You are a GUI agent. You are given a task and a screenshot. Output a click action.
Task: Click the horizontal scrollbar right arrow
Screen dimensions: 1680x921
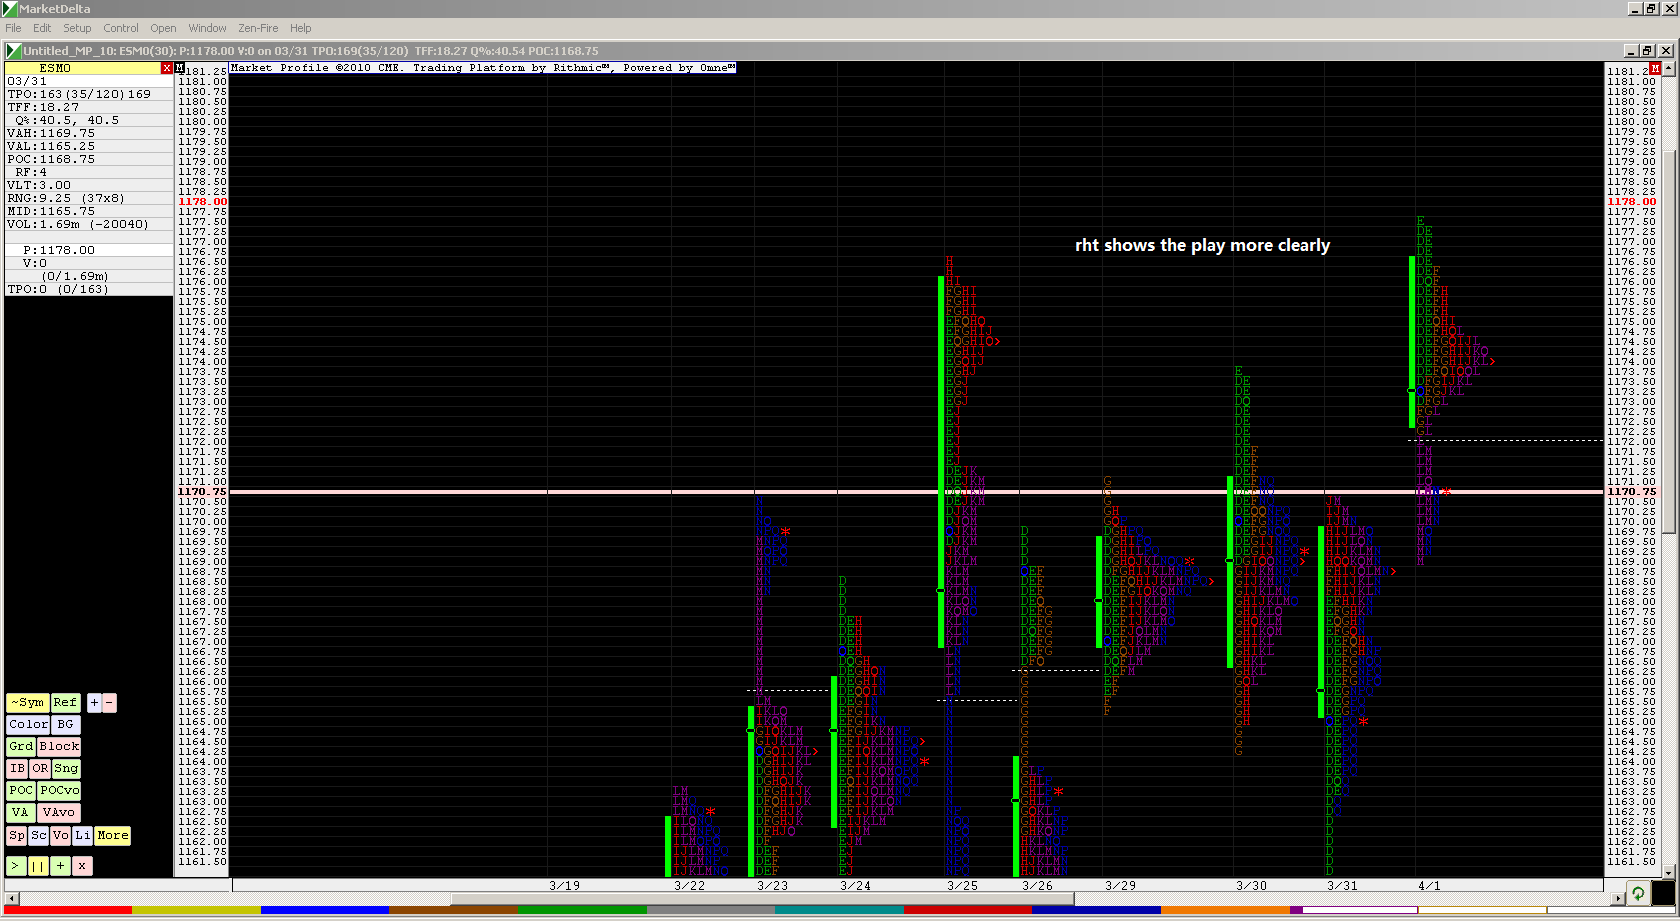click(x=1618, y=898)
